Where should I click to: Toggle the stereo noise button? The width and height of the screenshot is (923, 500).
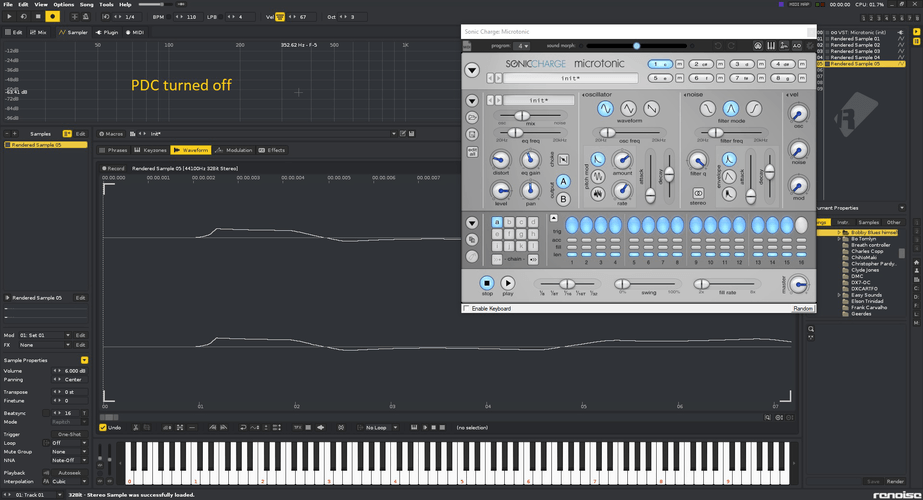click(x=698, y=193)
